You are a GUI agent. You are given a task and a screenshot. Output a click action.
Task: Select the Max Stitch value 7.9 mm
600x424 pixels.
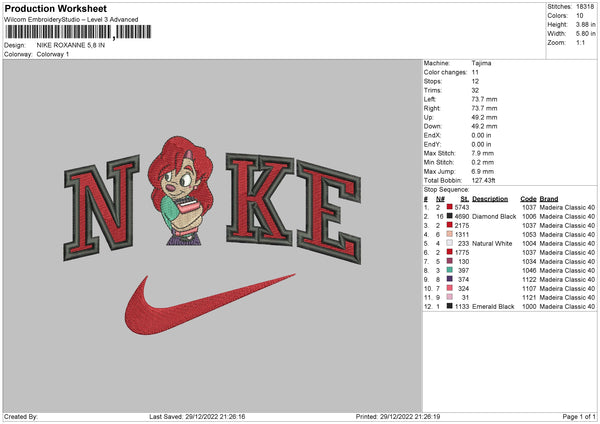point(483,153)
